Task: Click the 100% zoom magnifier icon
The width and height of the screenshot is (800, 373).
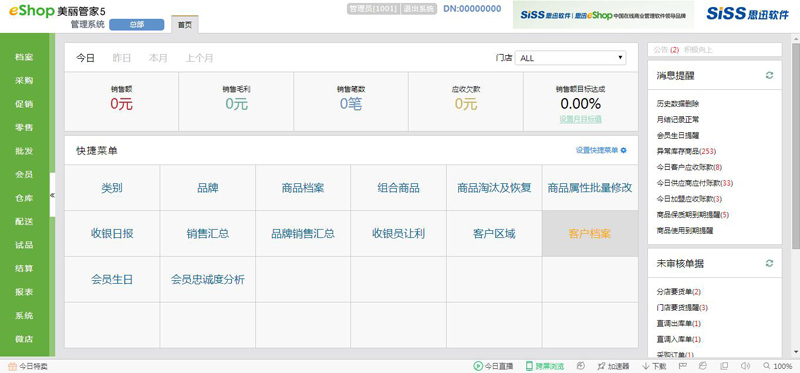Action: [766, 366]
